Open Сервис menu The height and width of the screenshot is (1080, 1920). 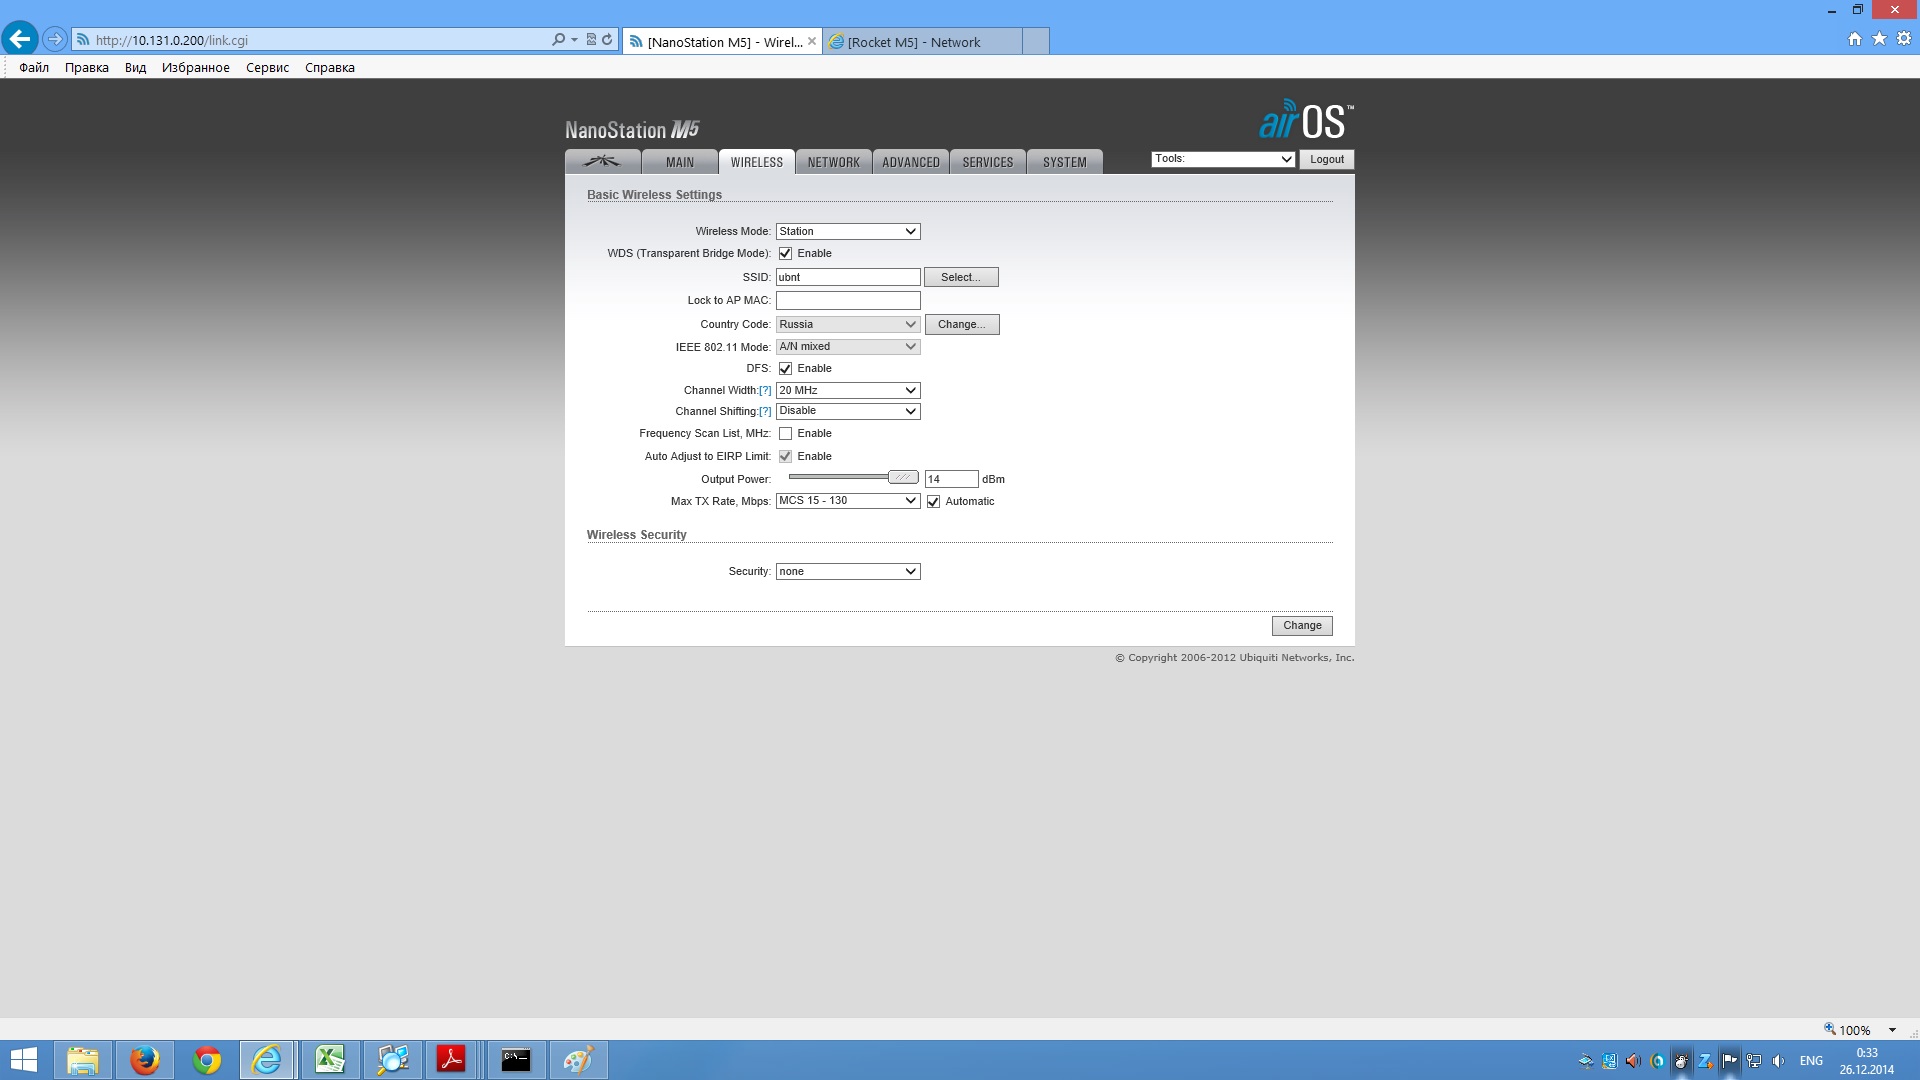[x=267, y=68]
